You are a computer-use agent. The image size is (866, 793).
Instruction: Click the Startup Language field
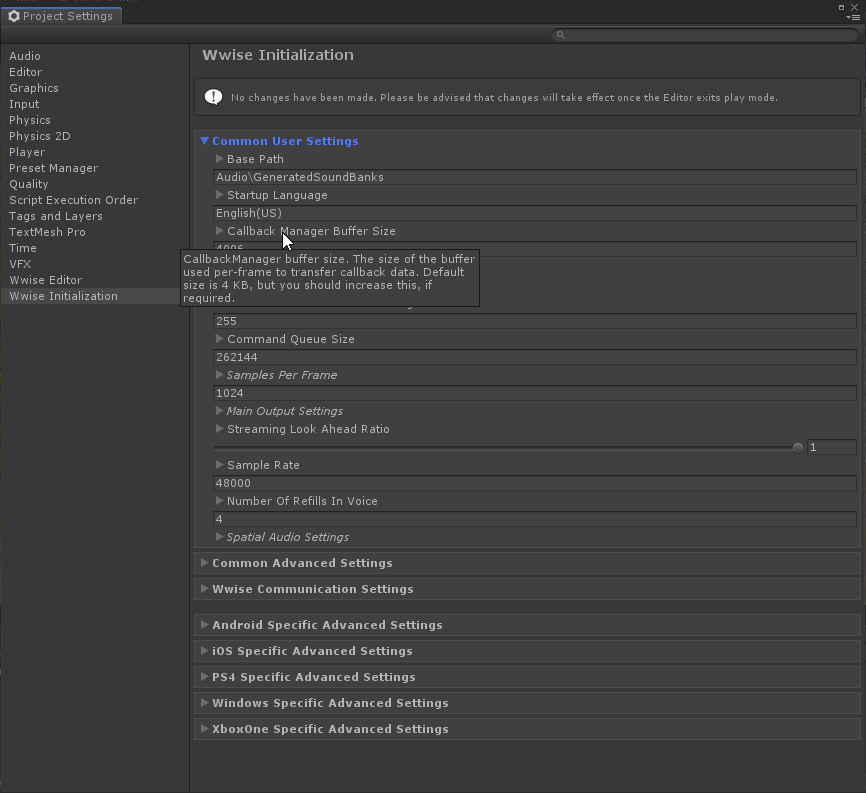(535, 213)
